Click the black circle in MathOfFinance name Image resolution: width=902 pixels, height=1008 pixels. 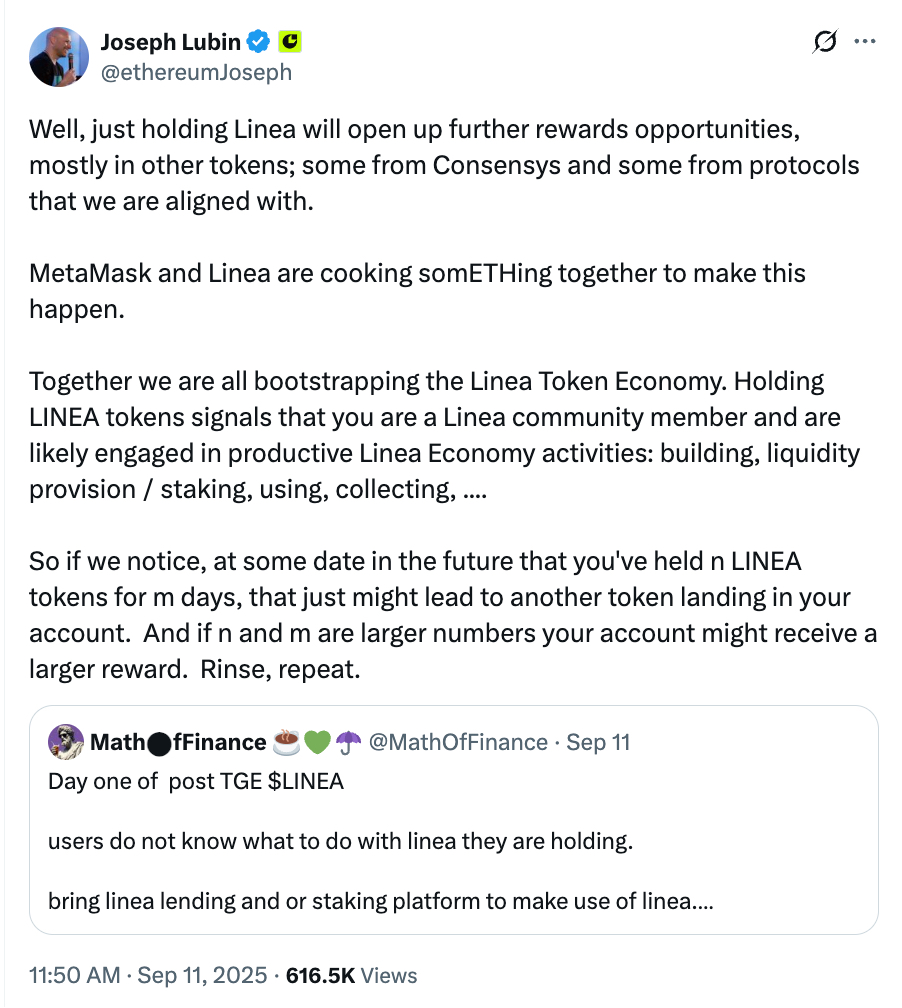[159, 744]
